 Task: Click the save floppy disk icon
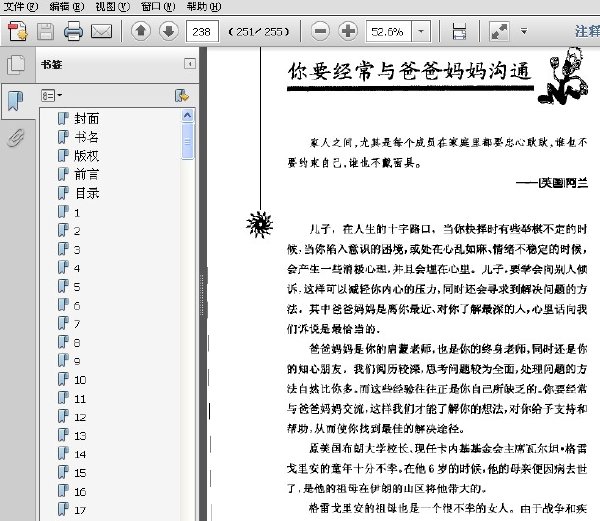coord(46,31)
